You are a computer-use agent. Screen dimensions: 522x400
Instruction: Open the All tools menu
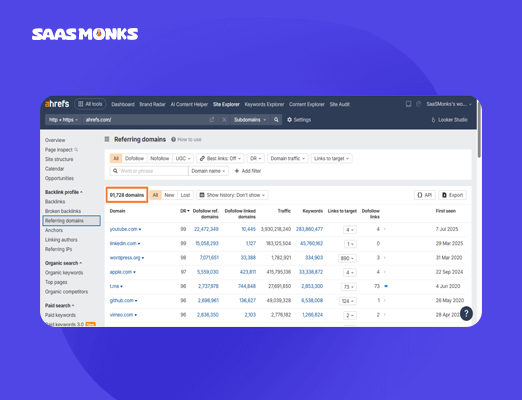90,104
